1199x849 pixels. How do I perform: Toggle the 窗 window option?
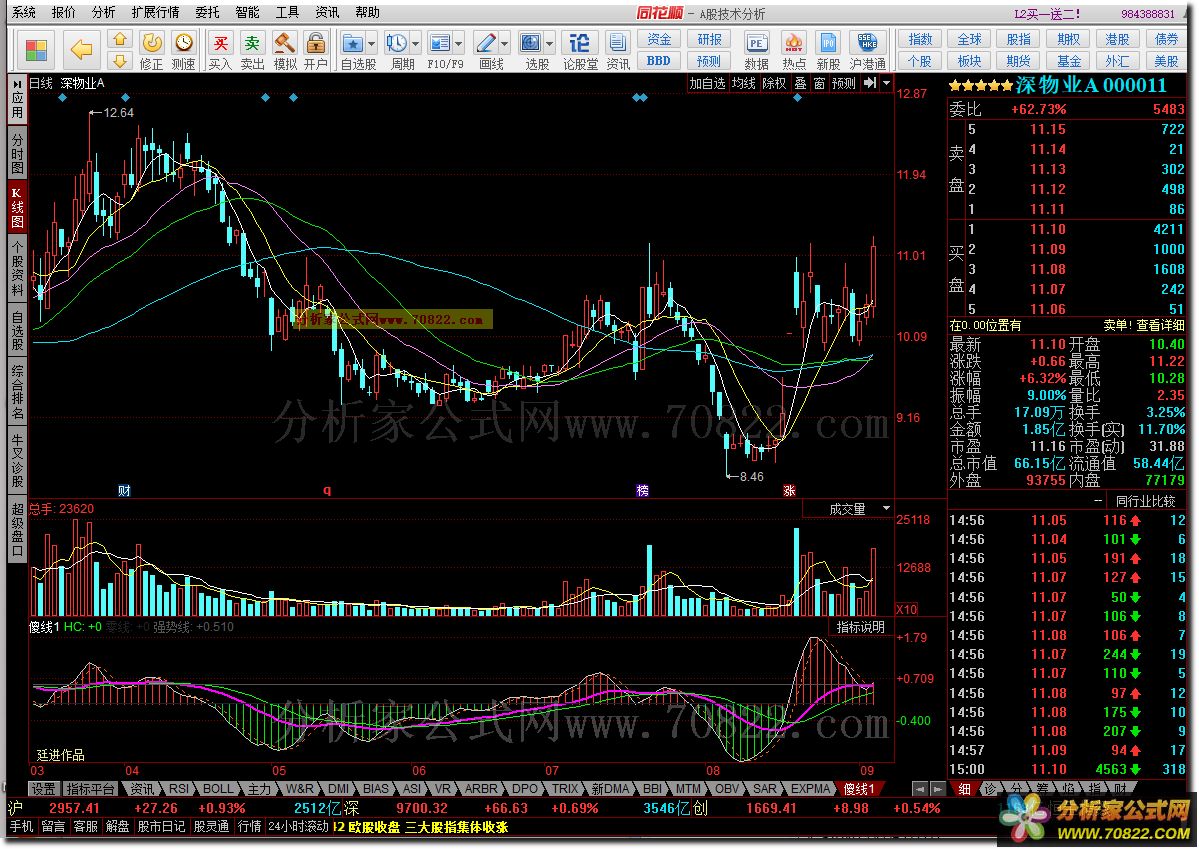(819, 83)
